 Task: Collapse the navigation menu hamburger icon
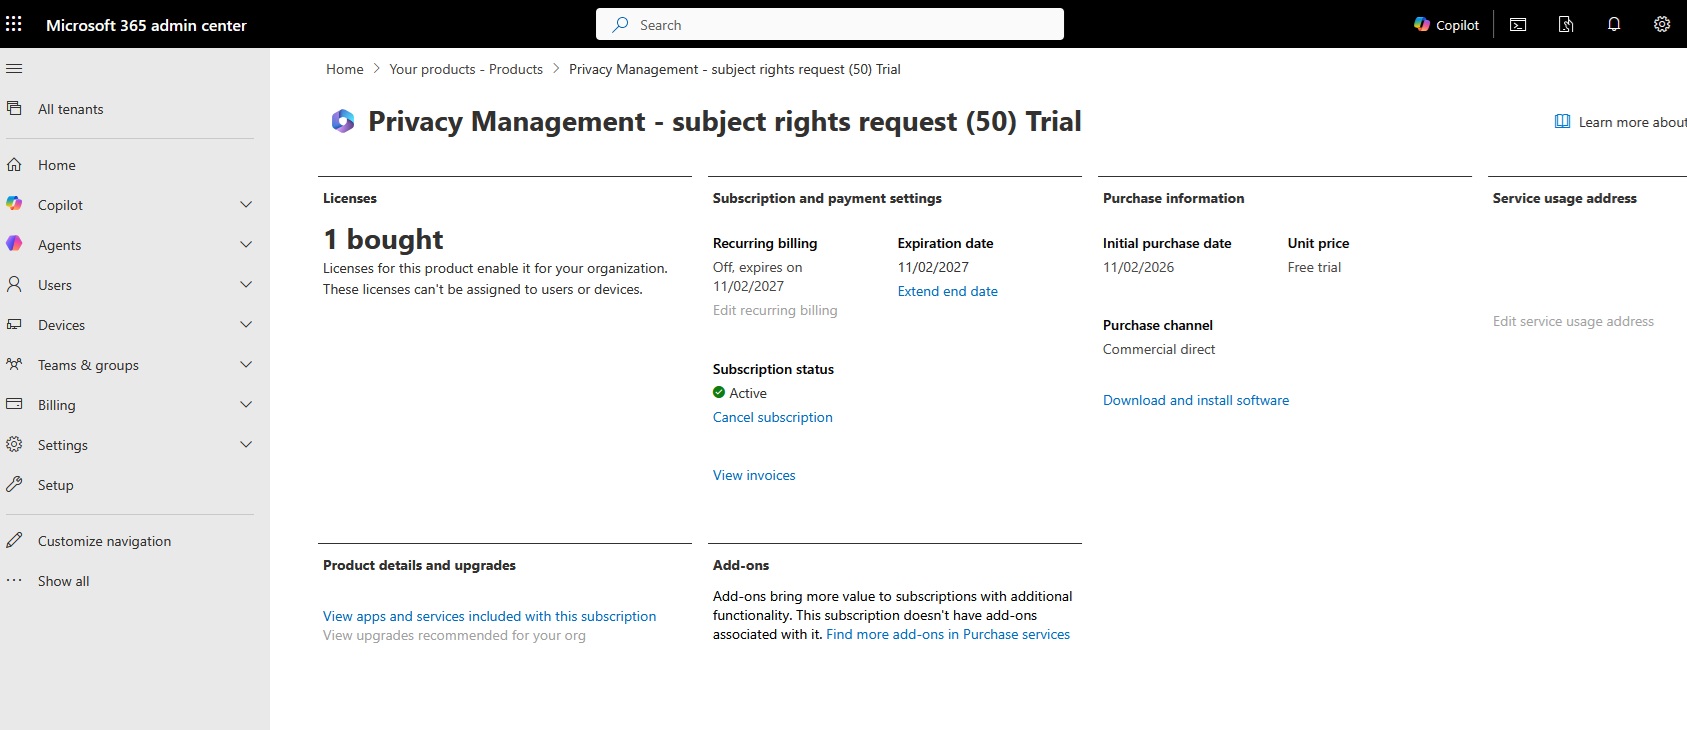14,69
